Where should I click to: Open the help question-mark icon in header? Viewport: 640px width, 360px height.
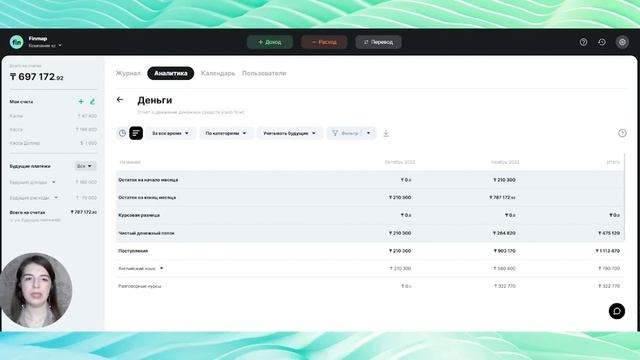click(x=583, y=42)
